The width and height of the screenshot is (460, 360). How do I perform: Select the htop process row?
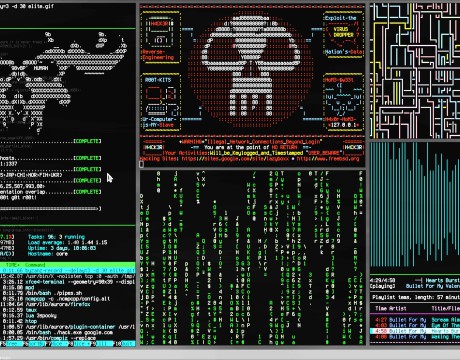point(68,321)
